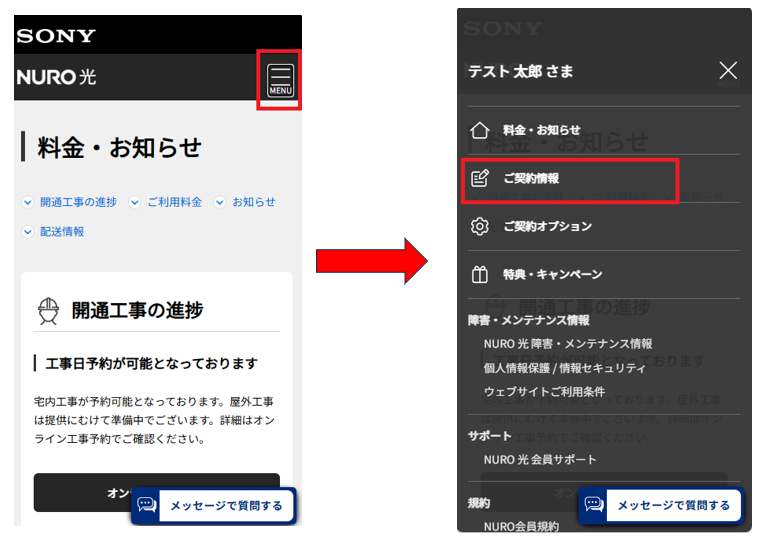Image resolution: width=768 pixels, height=539 pixels.
Task: Click the chevron before the ご利用料金 anchor link
Action: 135,202
